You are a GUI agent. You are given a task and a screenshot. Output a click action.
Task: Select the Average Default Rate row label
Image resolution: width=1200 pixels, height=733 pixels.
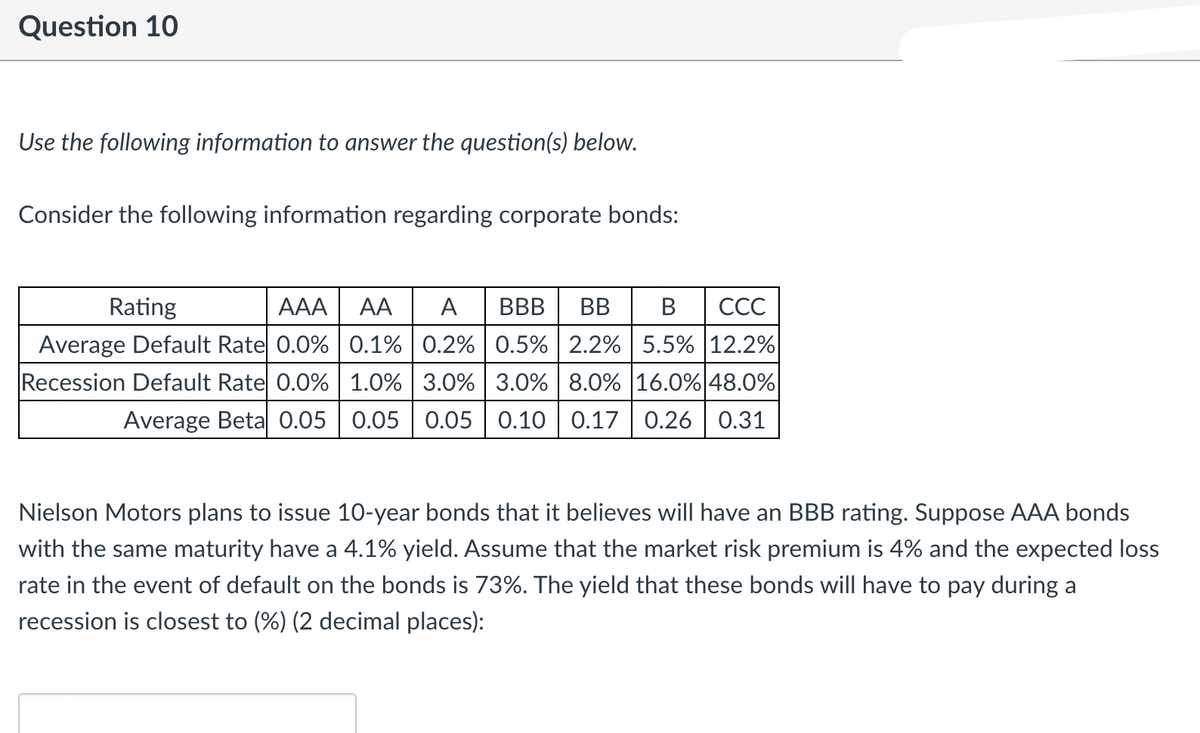pyautogui.click(x=144, y=344)
